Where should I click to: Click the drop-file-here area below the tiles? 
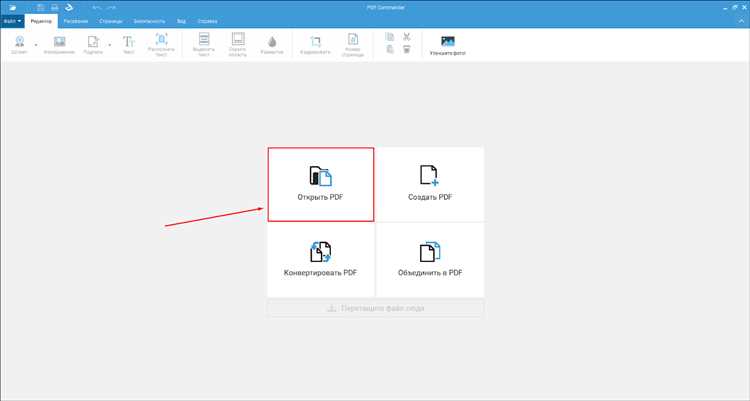(375, 308)
